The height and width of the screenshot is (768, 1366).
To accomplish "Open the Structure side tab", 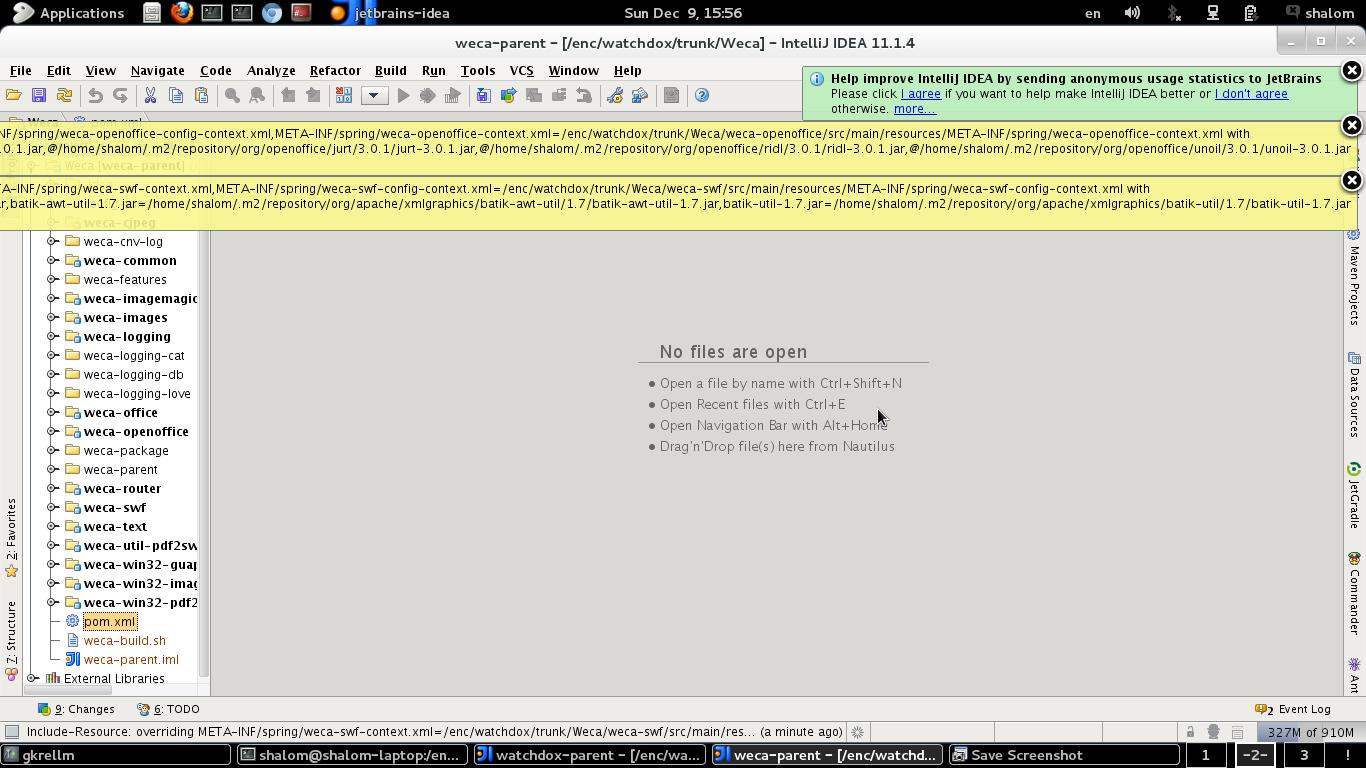I will pyautogui.click(x=11, y=640).
